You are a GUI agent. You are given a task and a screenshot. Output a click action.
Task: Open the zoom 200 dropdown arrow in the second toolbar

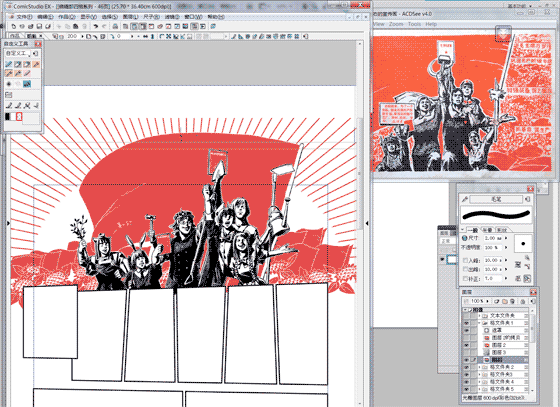point(82,36)
